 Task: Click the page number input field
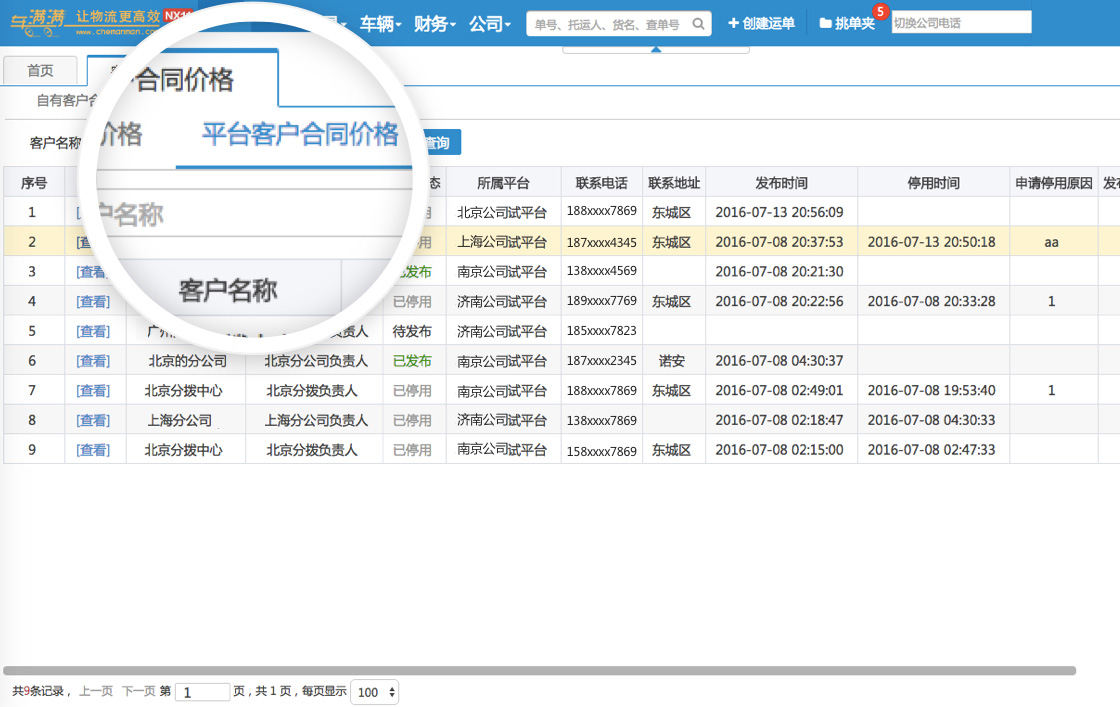(202, 691)
